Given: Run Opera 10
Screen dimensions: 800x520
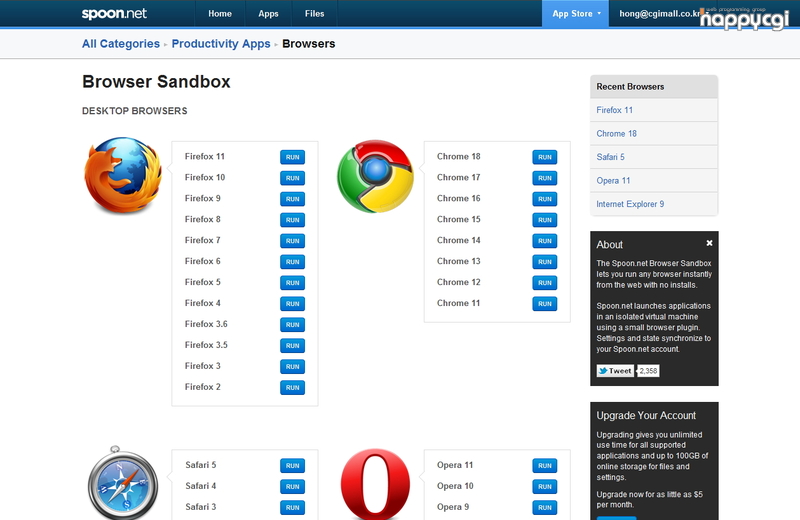Looking at the screenshot, I should 545,486.
